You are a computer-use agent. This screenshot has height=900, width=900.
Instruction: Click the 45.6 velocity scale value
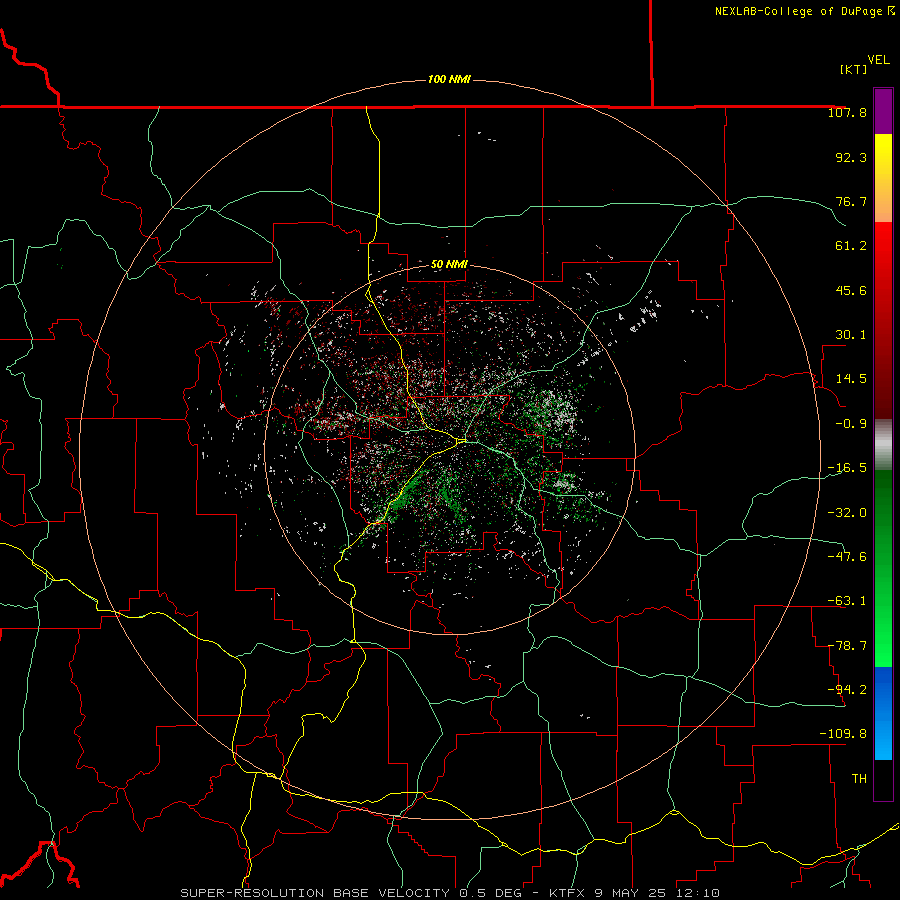click(x=851, y=290)
